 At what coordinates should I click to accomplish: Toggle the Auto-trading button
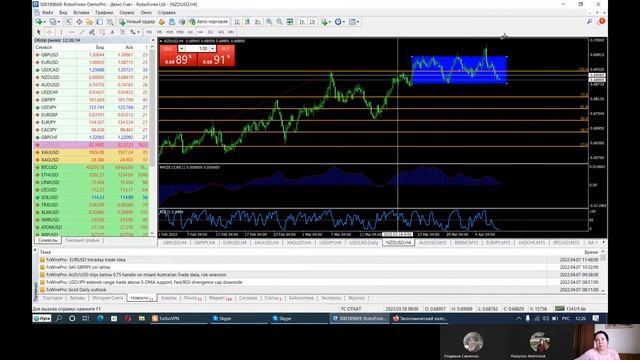coord(209,22)
